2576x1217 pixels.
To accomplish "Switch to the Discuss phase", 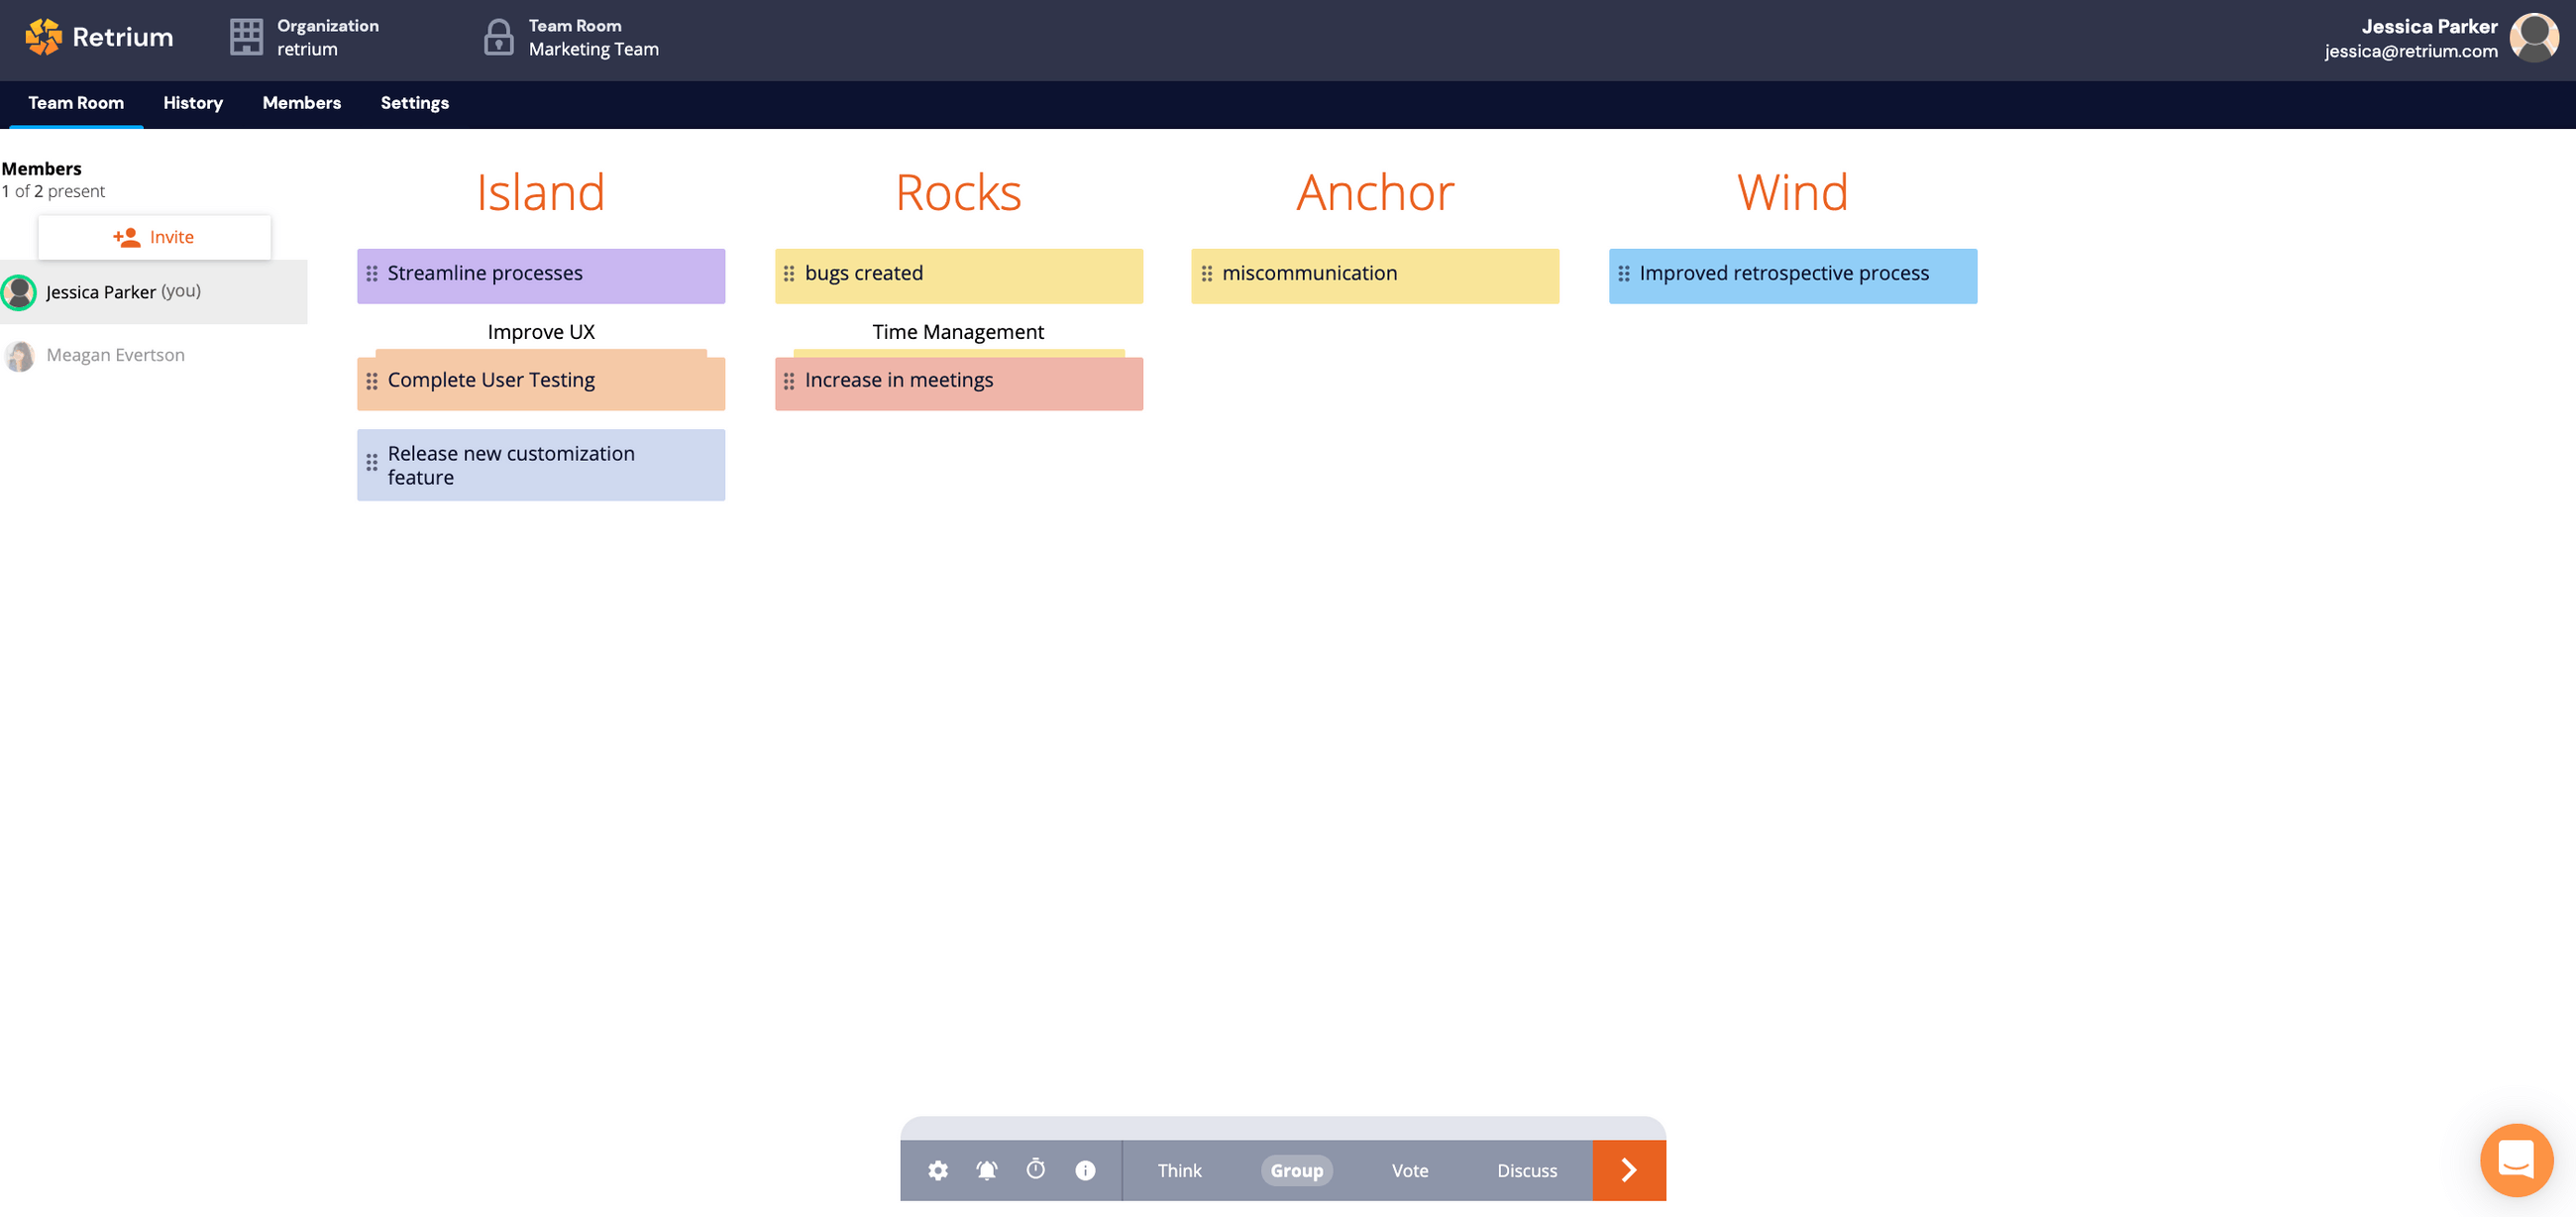I will click(1526, 1170).
